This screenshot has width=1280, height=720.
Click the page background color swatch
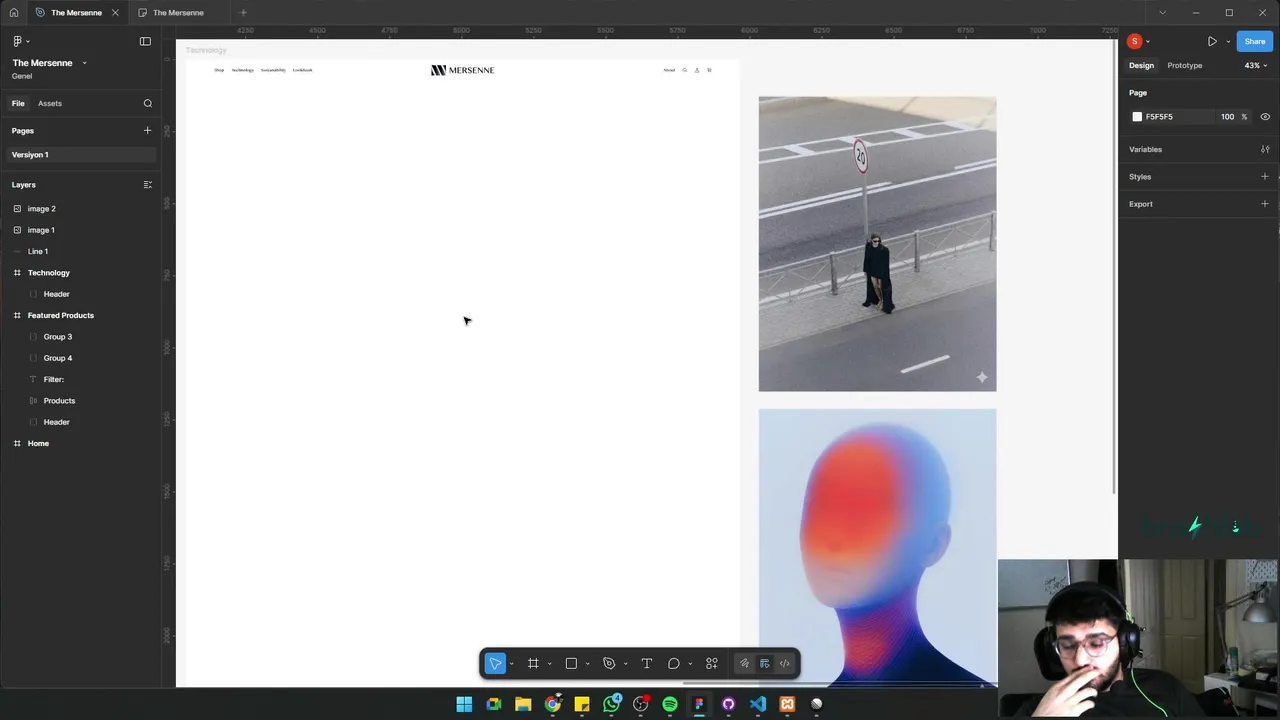1137,117
